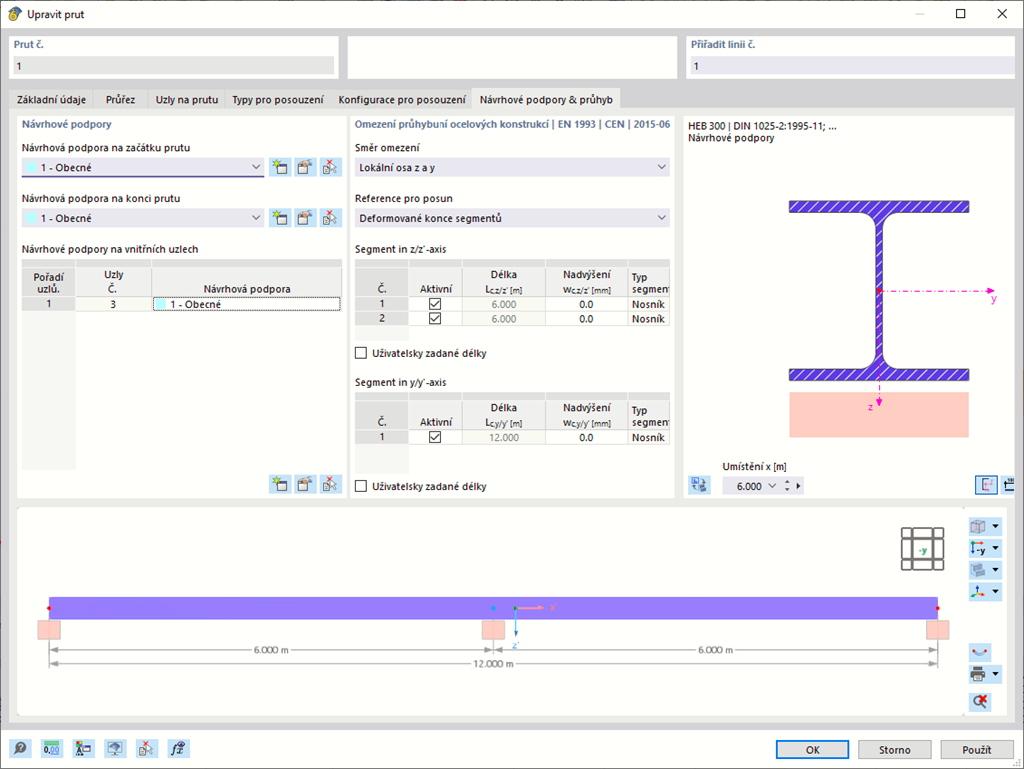The image size is (1024, 769).
Task: Click the red deformation curve icon
Action: click(979, 652)
